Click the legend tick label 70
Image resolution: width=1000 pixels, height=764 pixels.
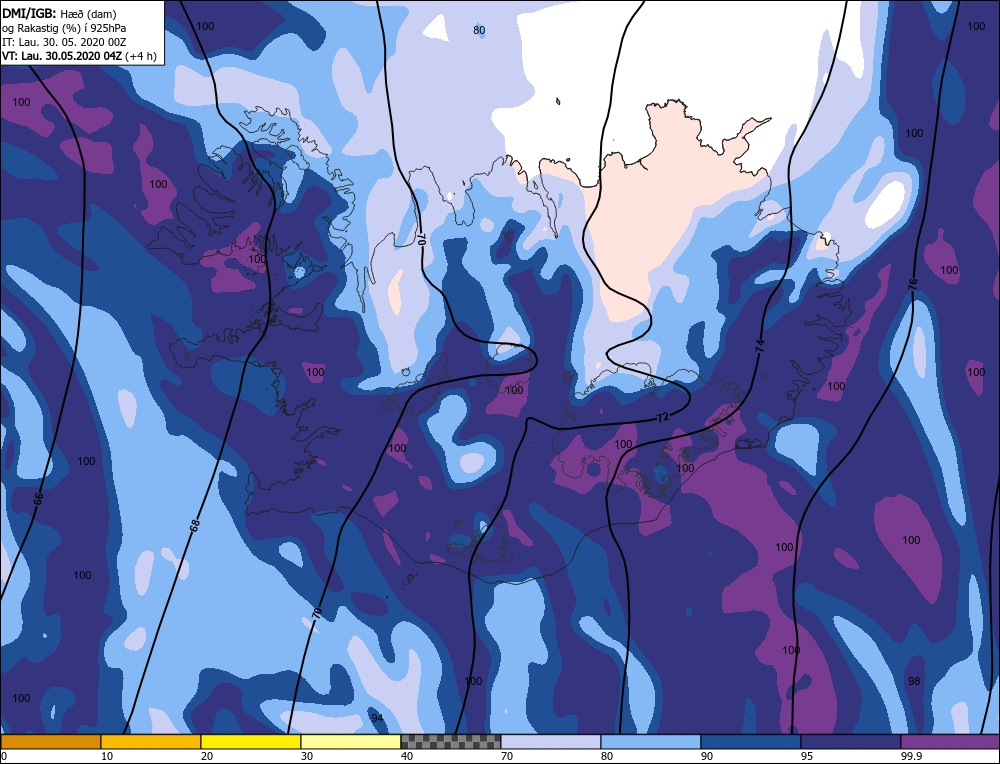507,756
